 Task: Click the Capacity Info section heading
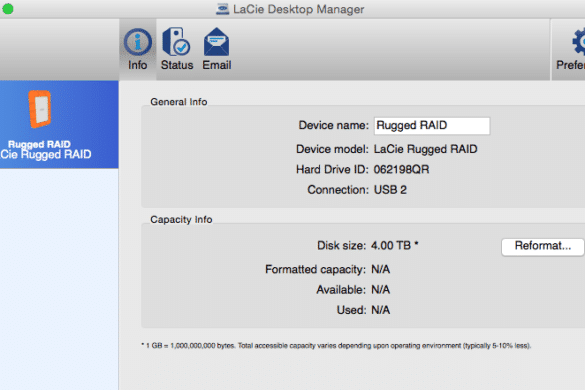coord(181,219)
